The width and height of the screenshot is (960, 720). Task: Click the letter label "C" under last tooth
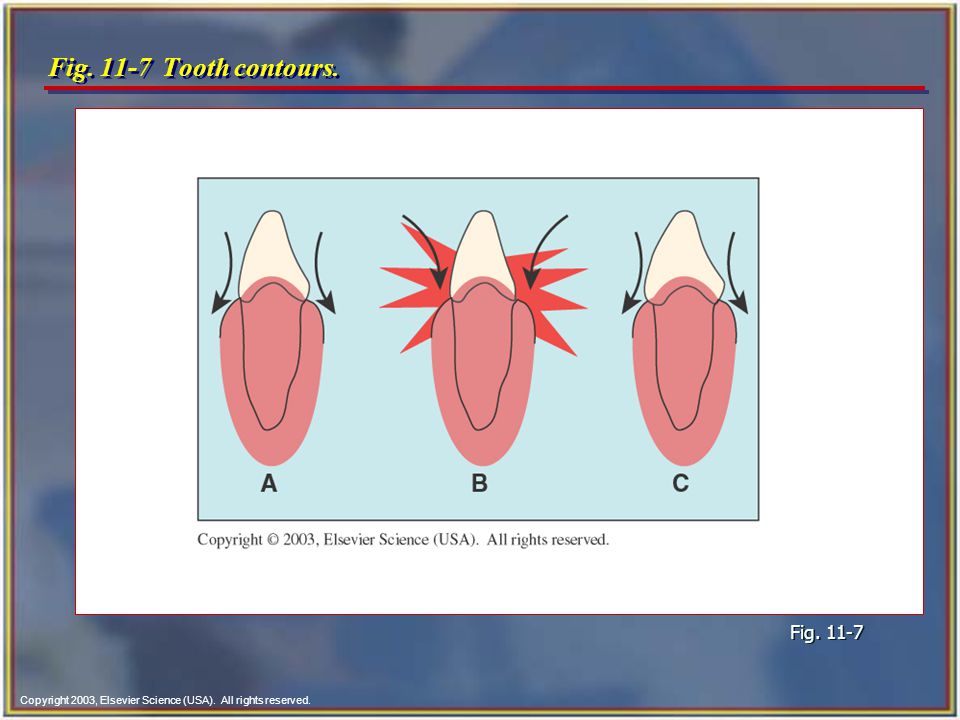pyautogui.click(x=681, y=483)
